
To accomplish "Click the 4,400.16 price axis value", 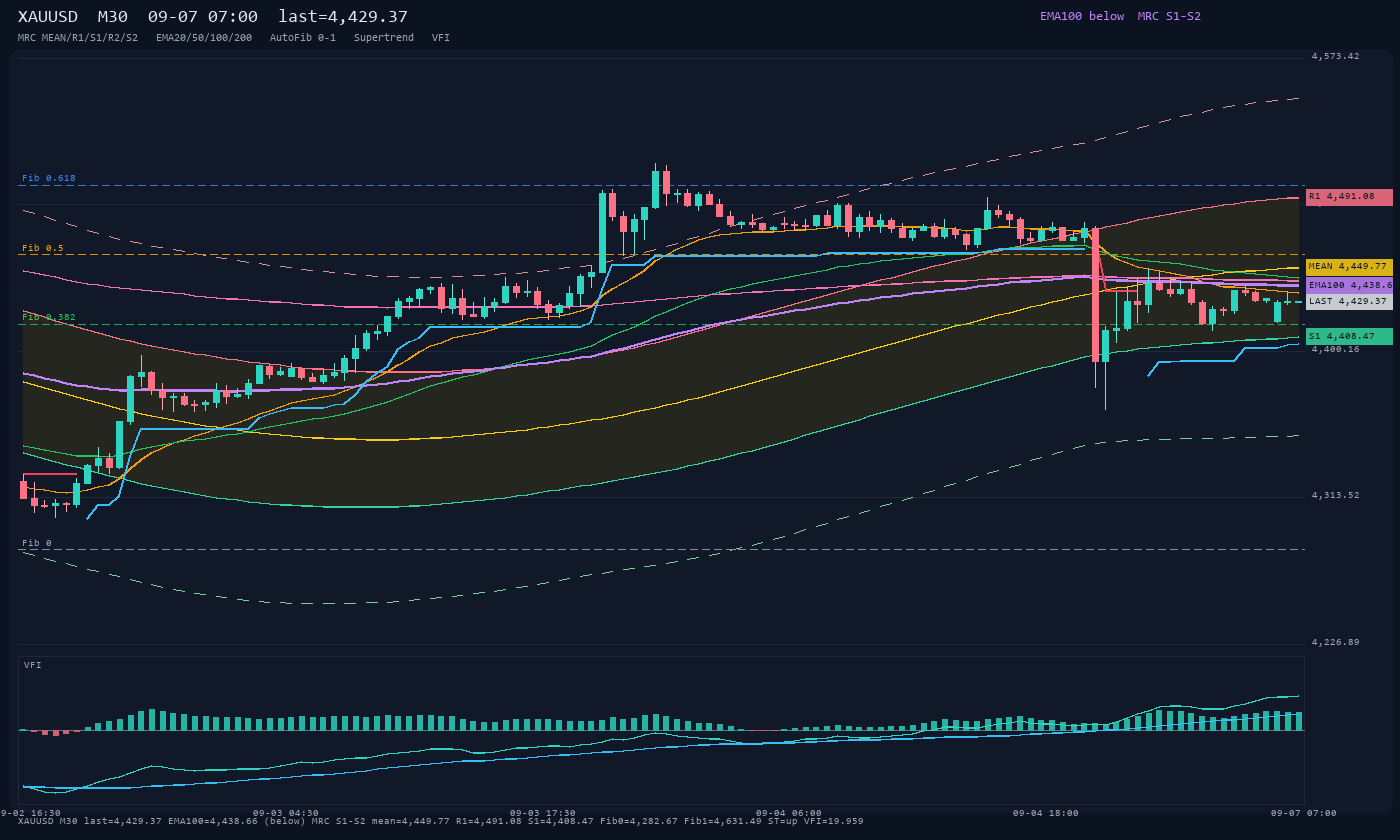I will [1335, 349].
